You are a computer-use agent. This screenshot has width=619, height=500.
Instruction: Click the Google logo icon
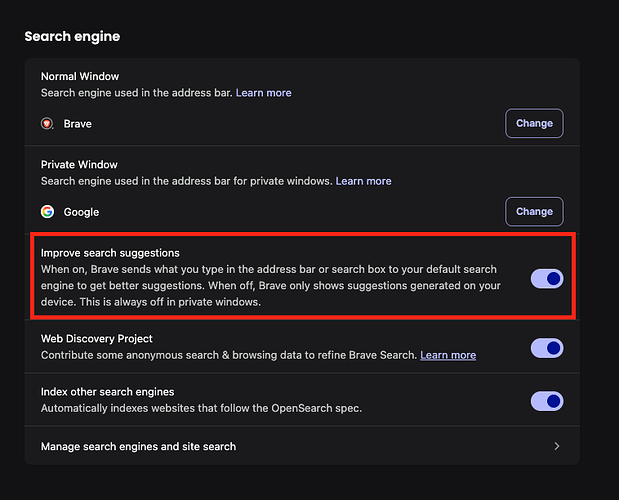tap(47, 212)
